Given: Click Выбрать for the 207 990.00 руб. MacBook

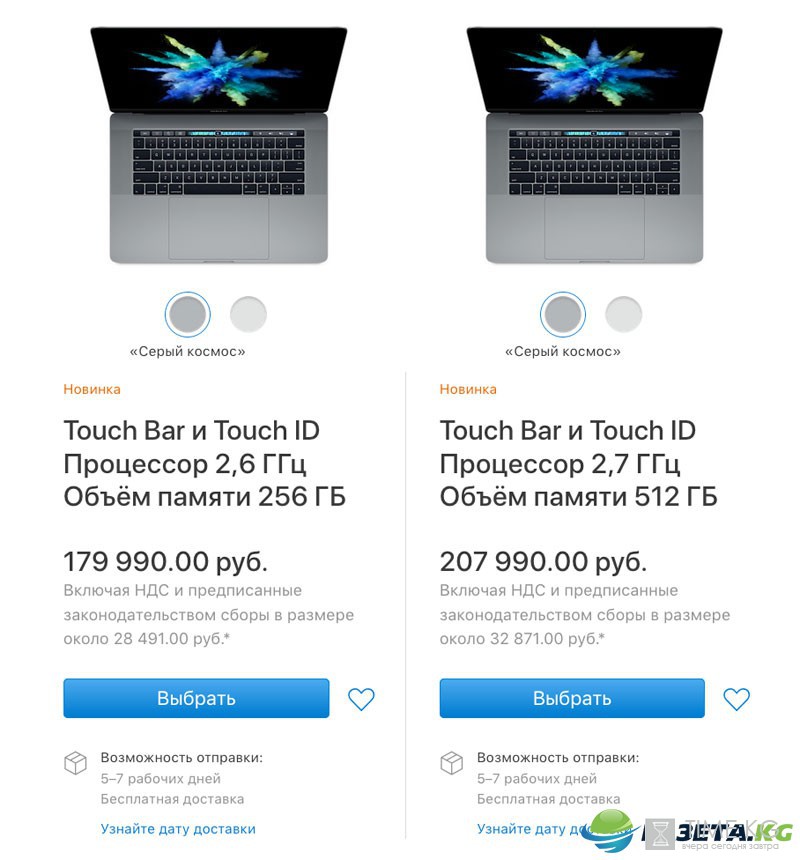Looking at the screenshot, I should pos(572,698).
